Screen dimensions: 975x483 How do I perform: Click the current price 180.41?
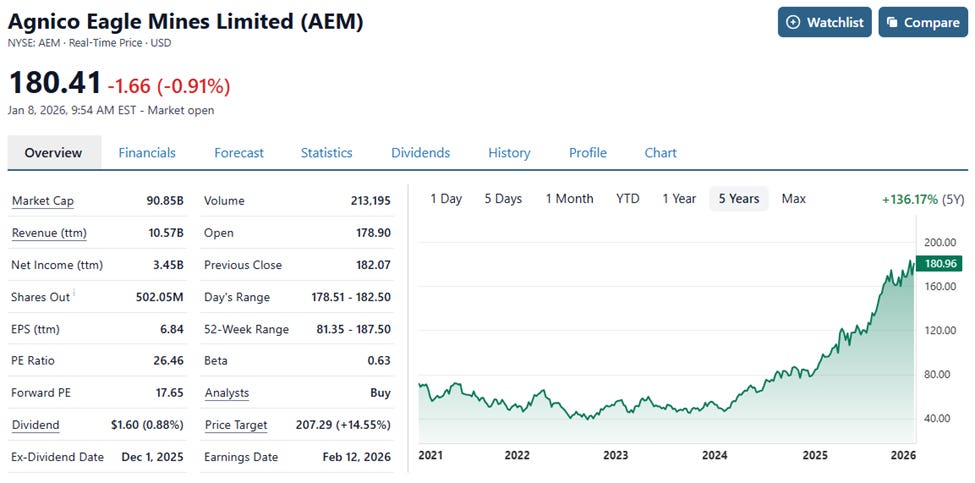[x=55, y=83]
